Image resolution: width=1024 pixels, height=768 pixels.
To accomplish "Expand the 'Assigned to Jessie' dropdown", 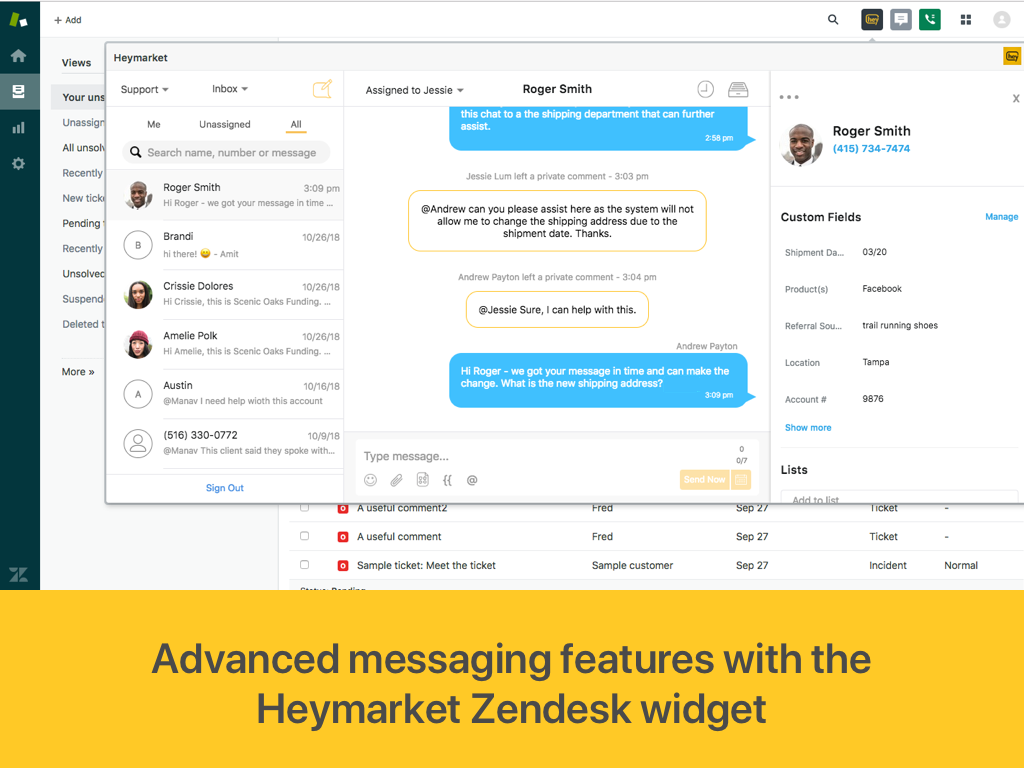I will [x=414, y=90].
